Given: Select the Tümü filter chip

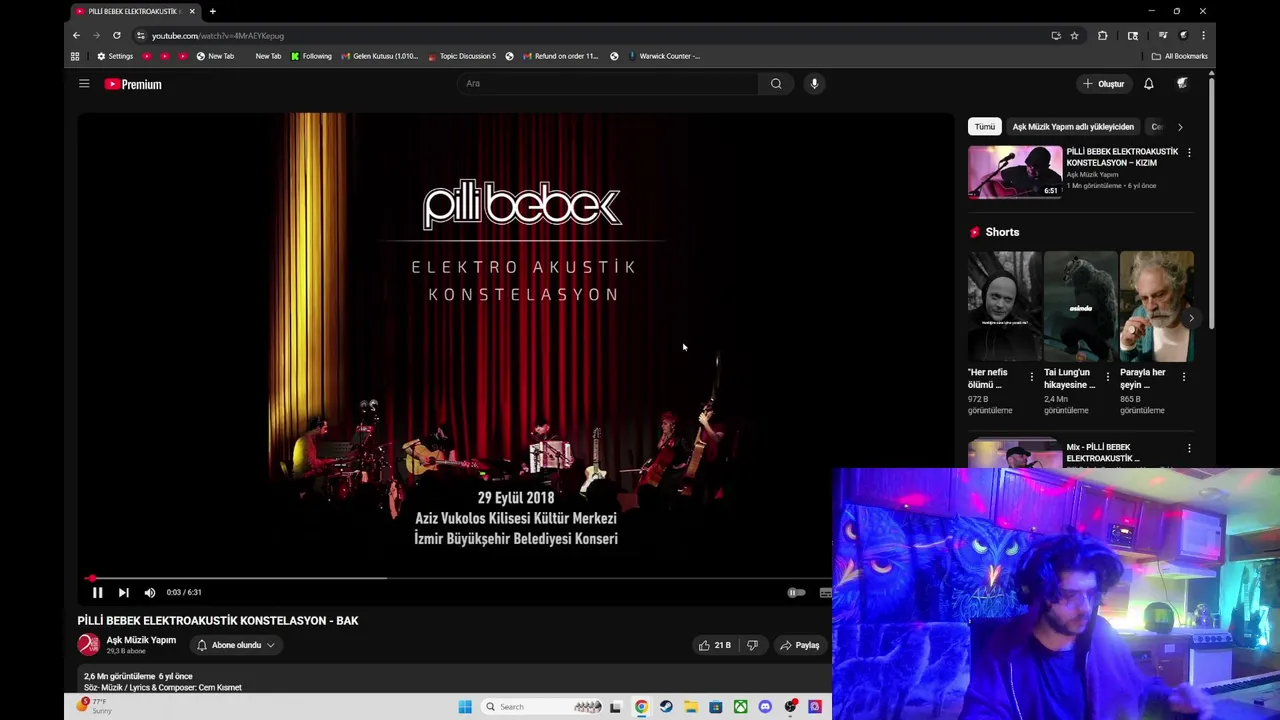Looking at the screenshot, I should 985,127.
